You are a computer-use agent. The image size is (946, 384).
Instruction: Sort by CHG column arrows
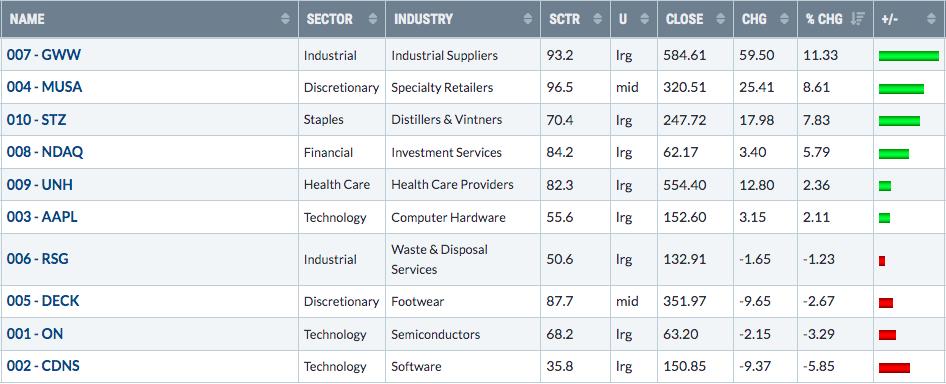pos(784,19)
